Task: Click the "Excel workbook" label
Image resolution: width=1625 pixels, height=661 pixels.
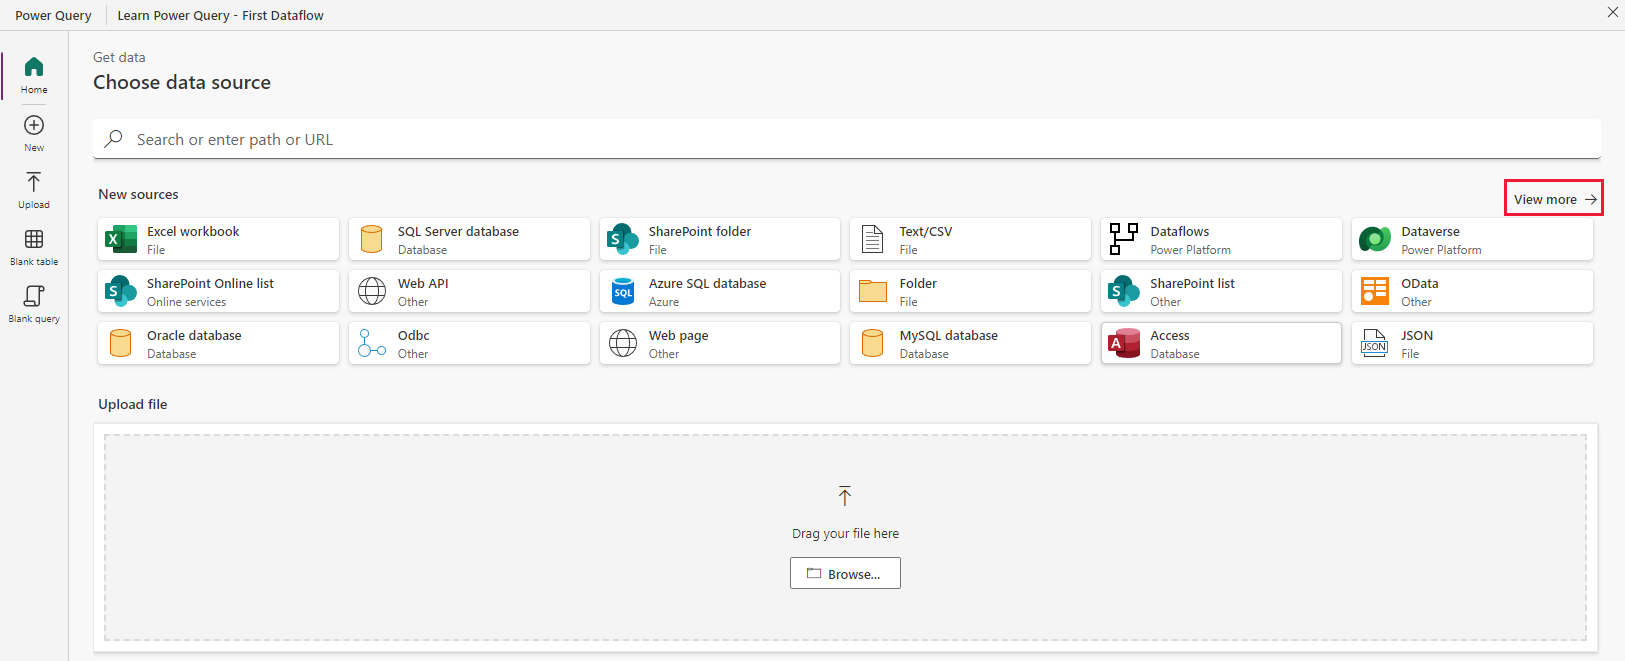Action: click(193, 231)
